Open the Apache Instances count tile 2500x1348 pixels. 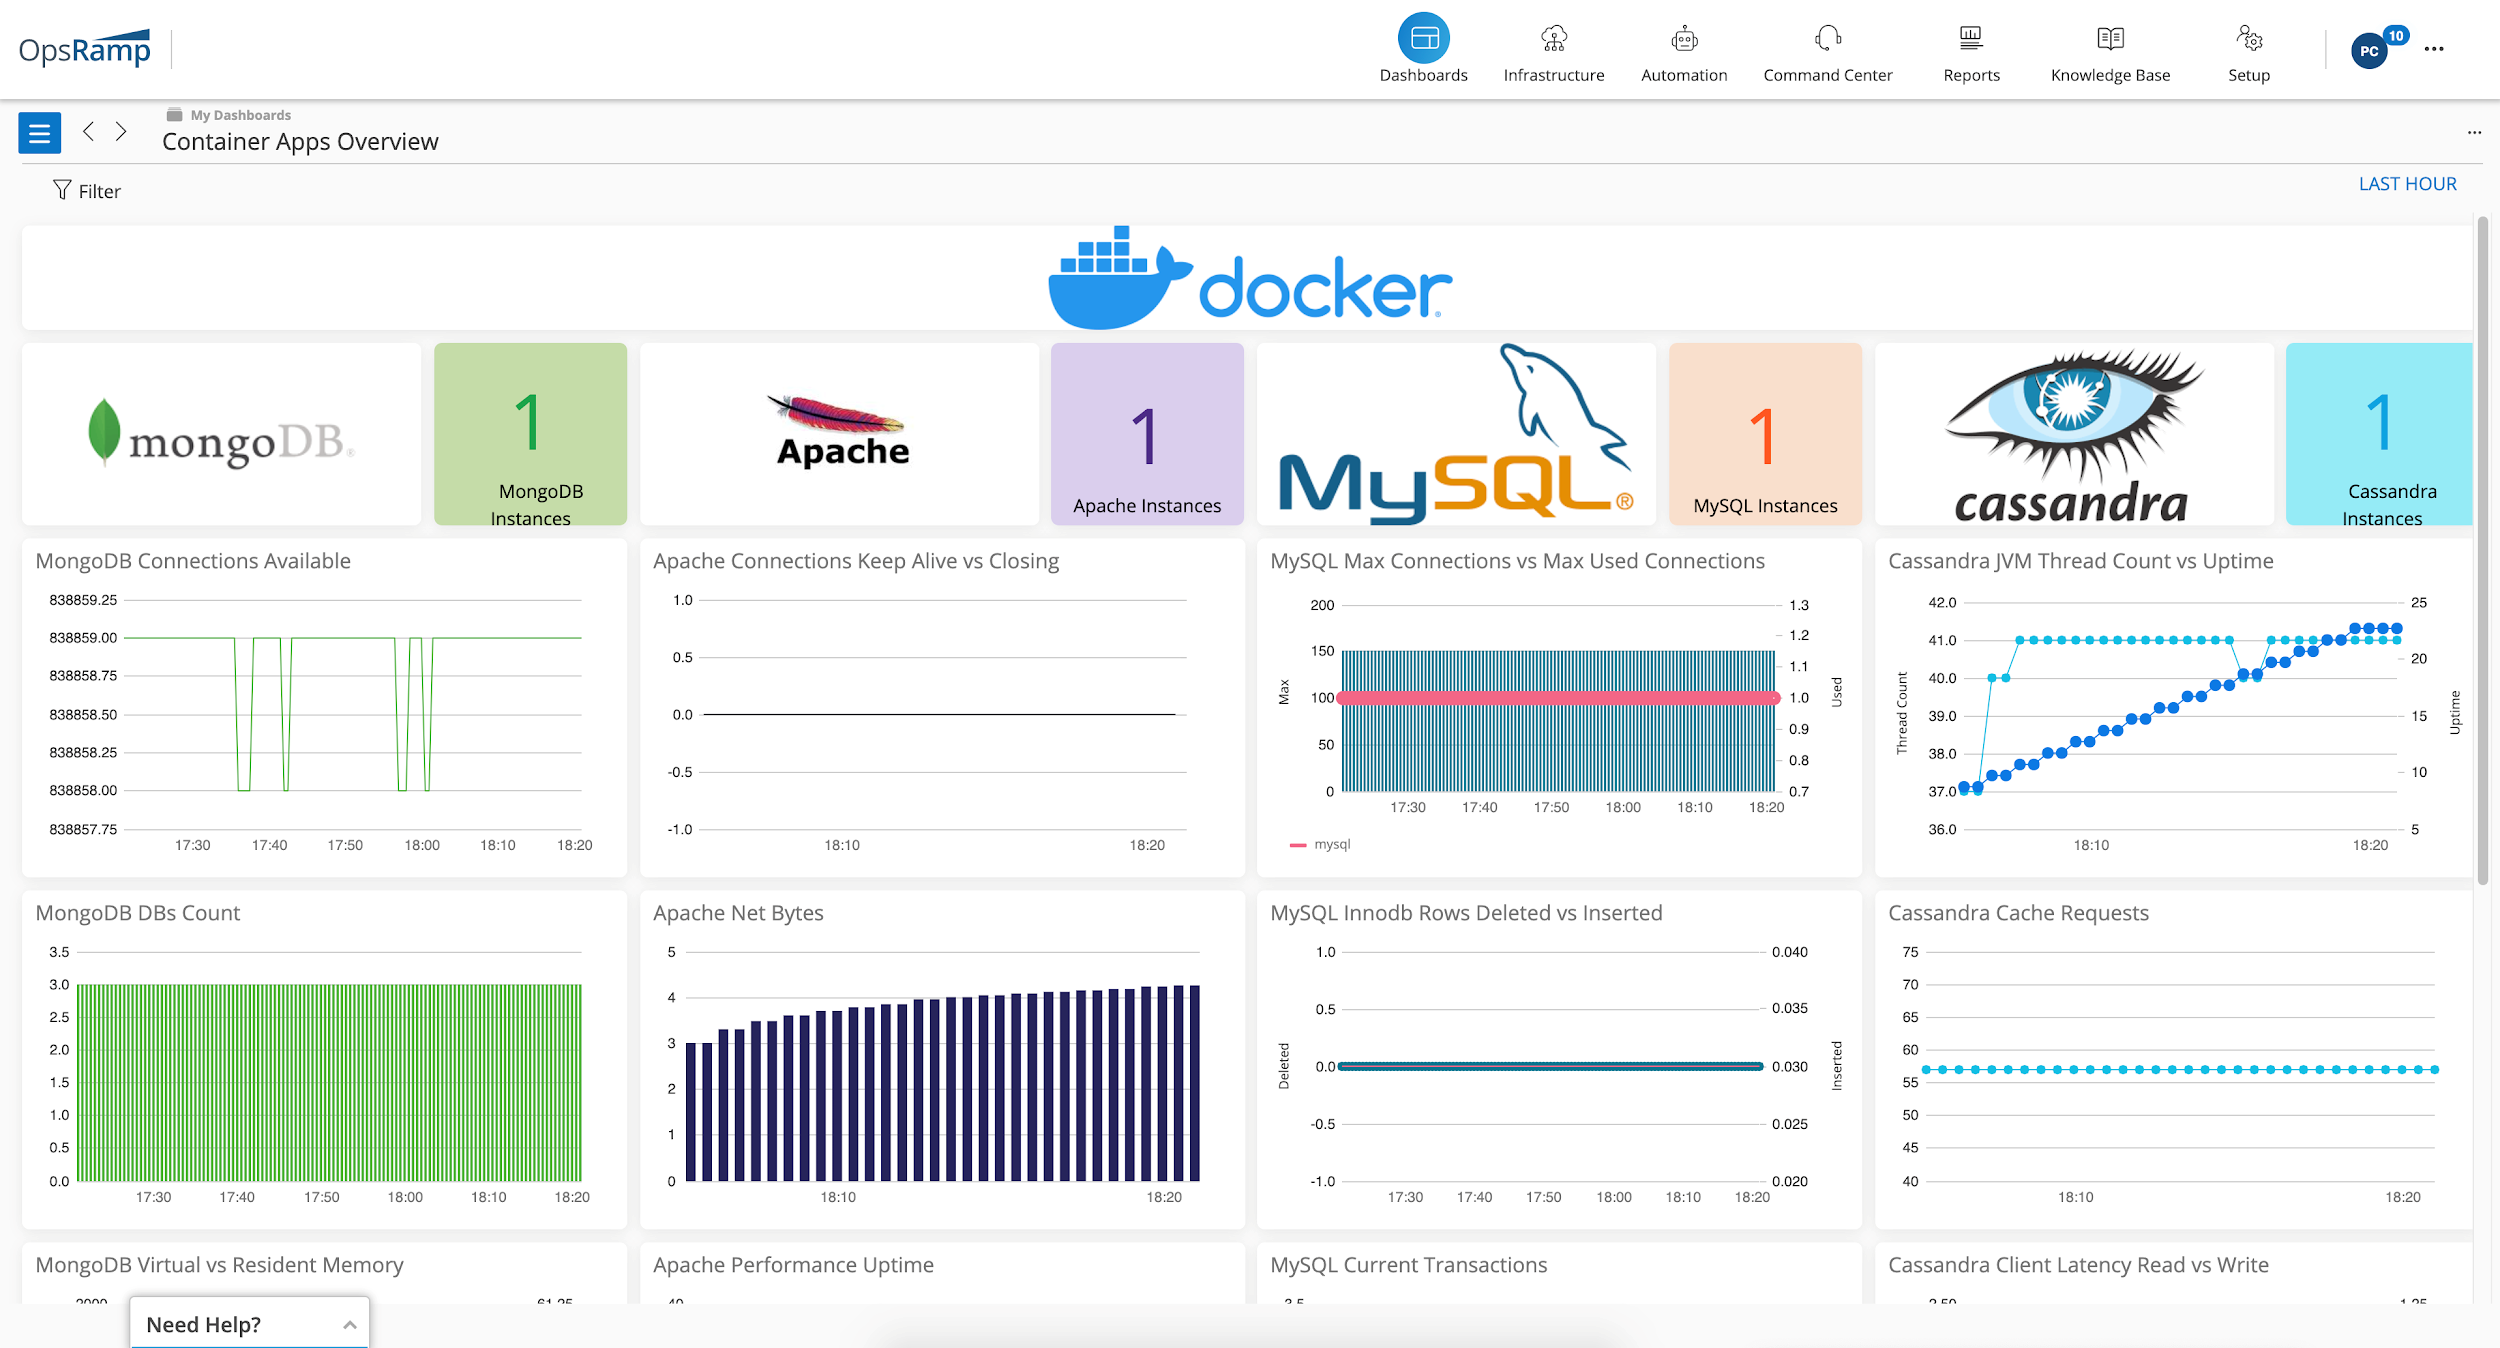click(1147, 434)
